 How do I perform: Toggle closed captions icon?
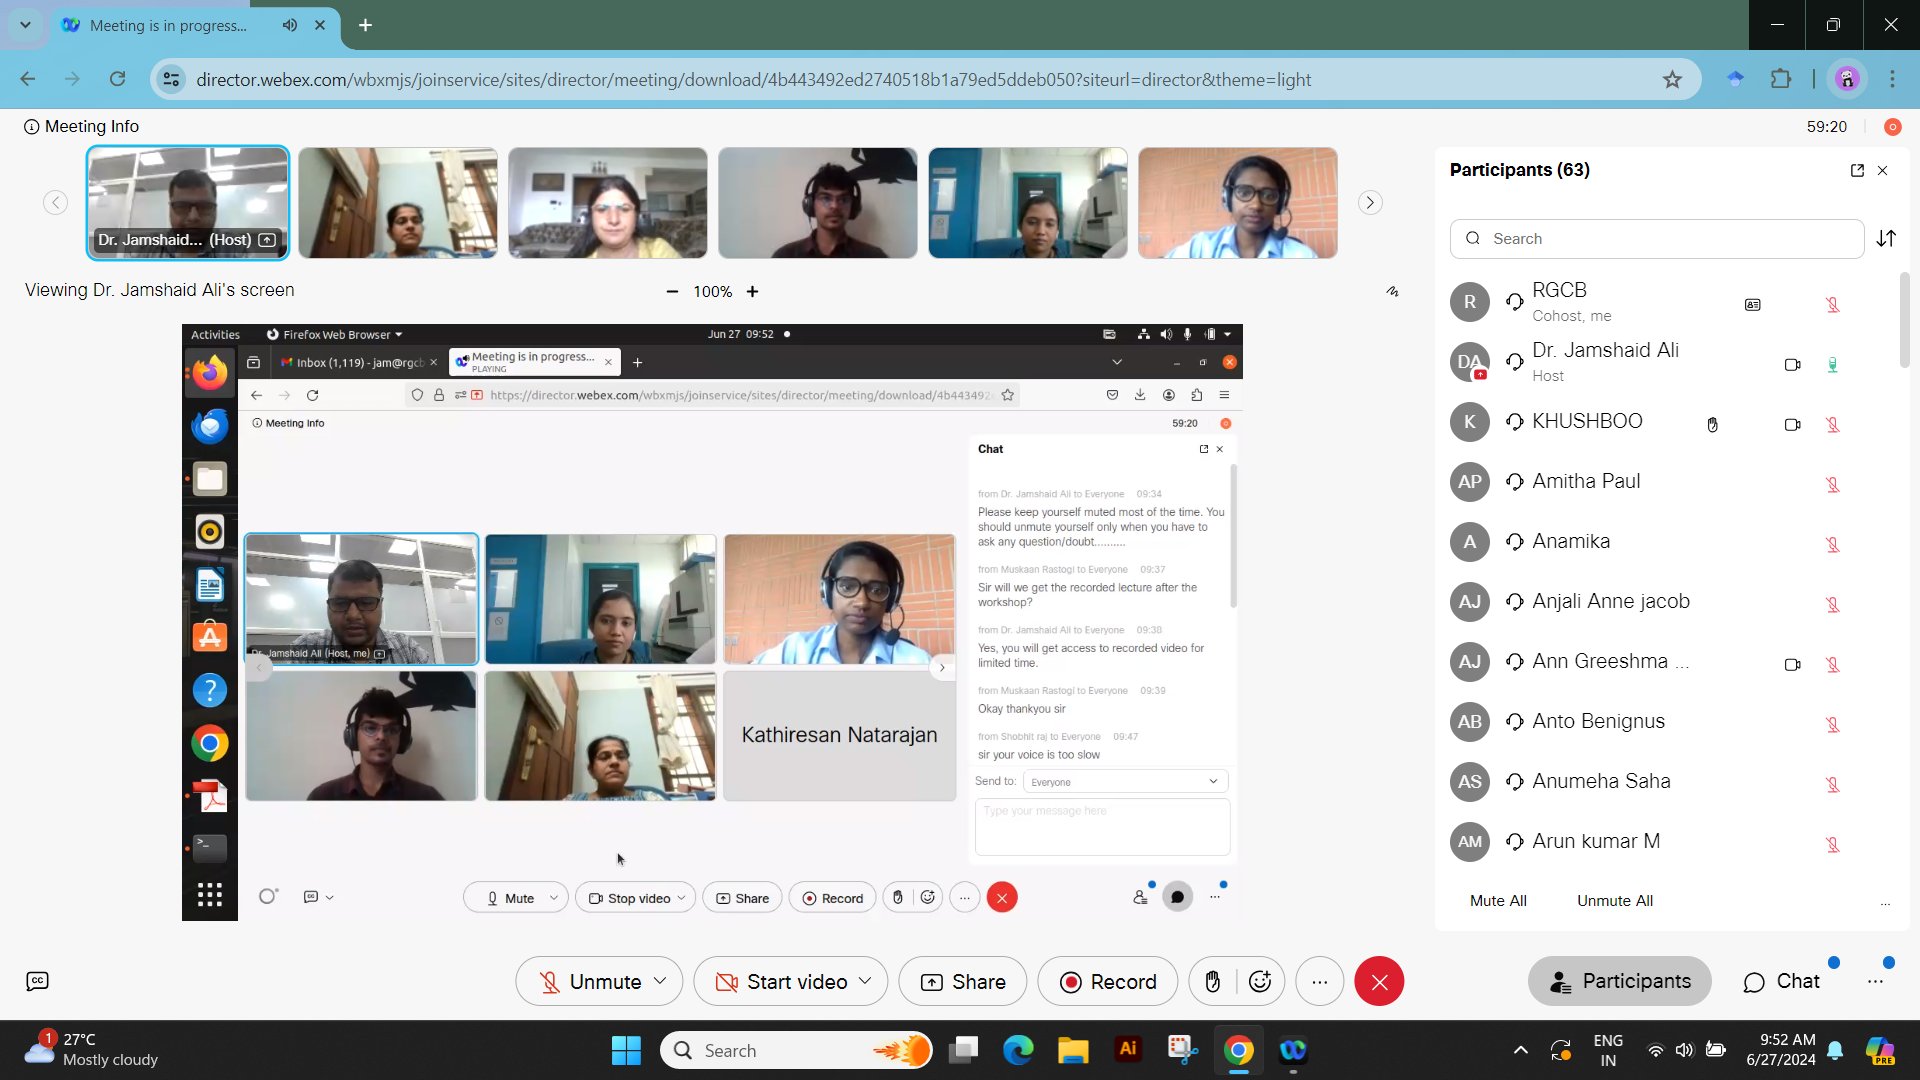point(37,981)
